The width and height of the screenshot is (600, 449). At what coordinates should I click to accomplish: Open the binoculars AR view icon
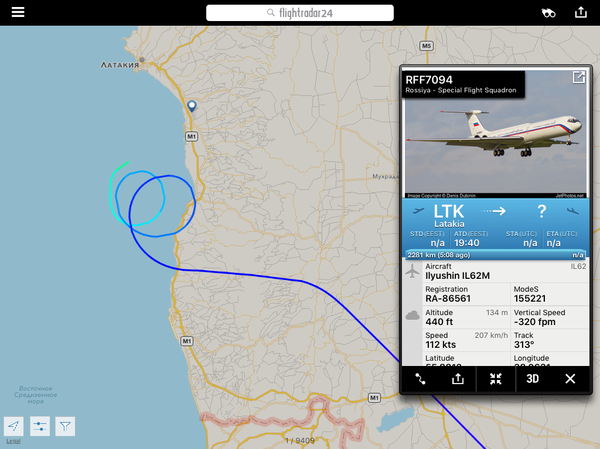click(x=548, y=13)
